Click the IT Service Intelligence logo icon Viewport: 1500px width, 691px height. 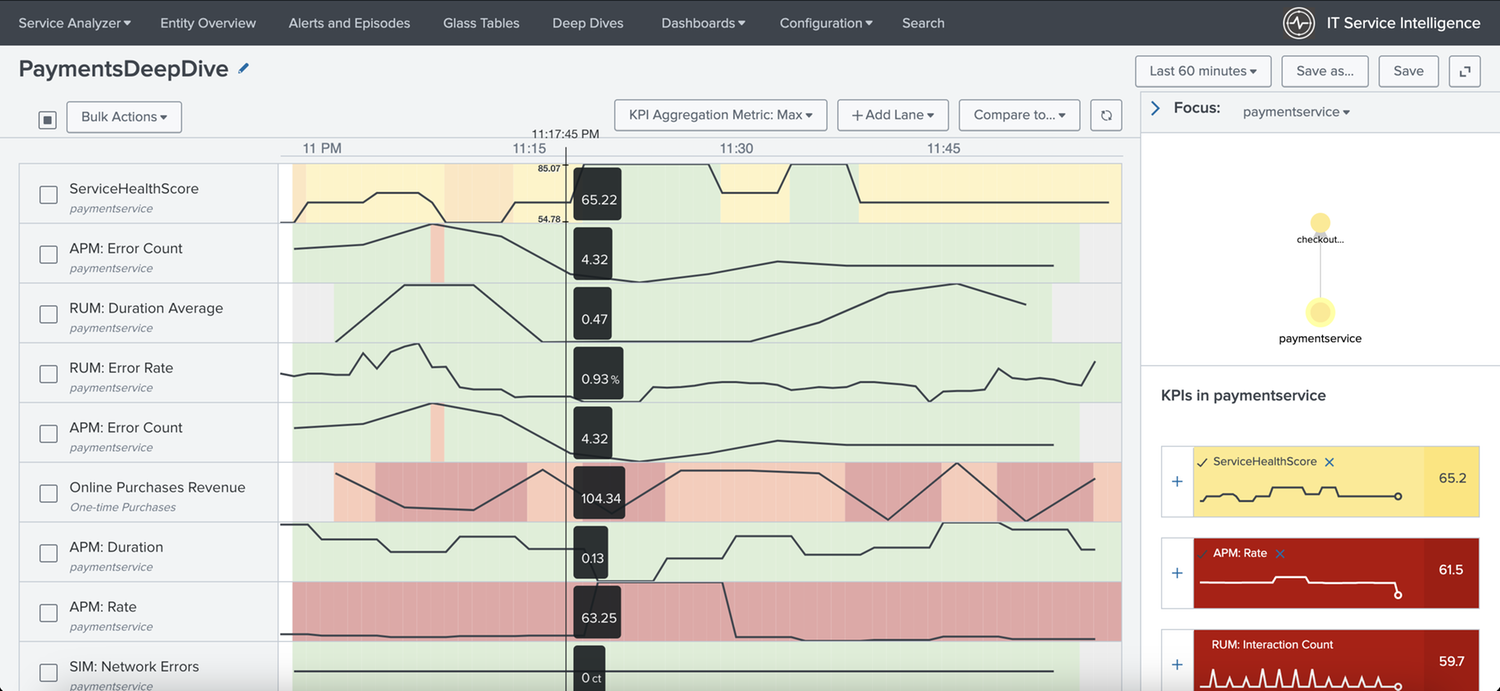point(1299,23)
